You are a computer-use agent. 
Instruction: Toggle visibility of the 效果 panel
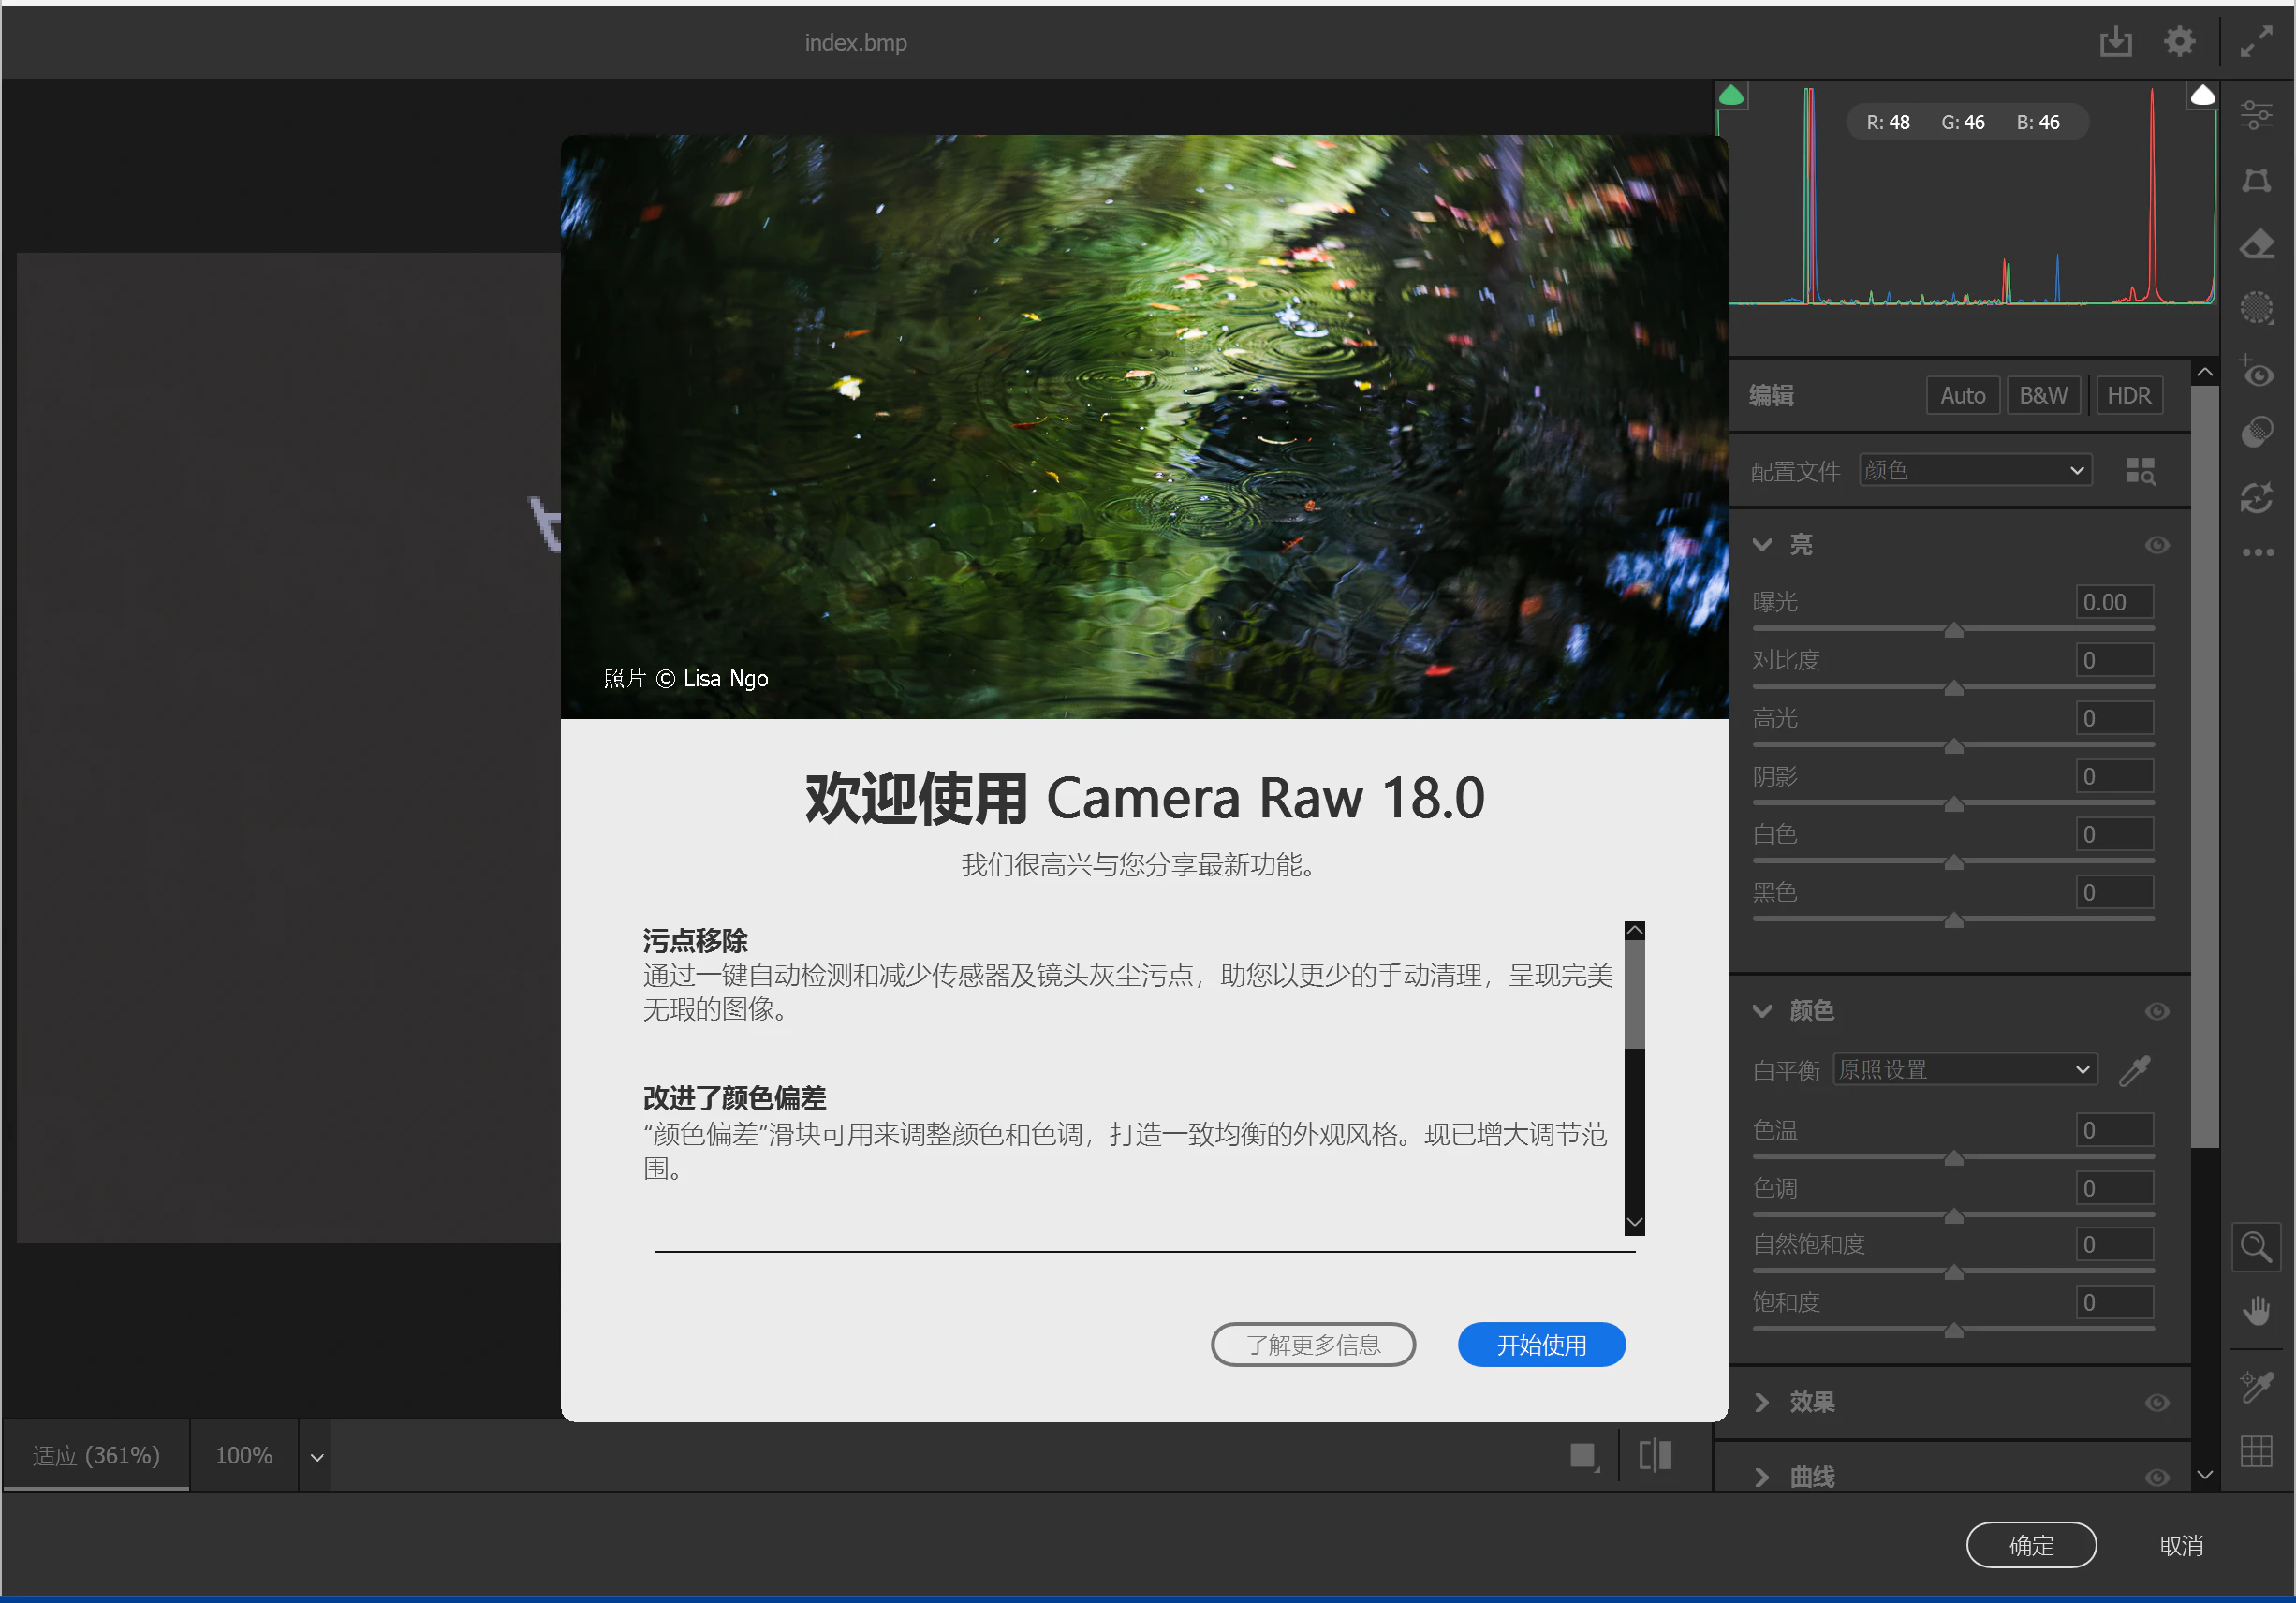[x=2157, y=1402]
